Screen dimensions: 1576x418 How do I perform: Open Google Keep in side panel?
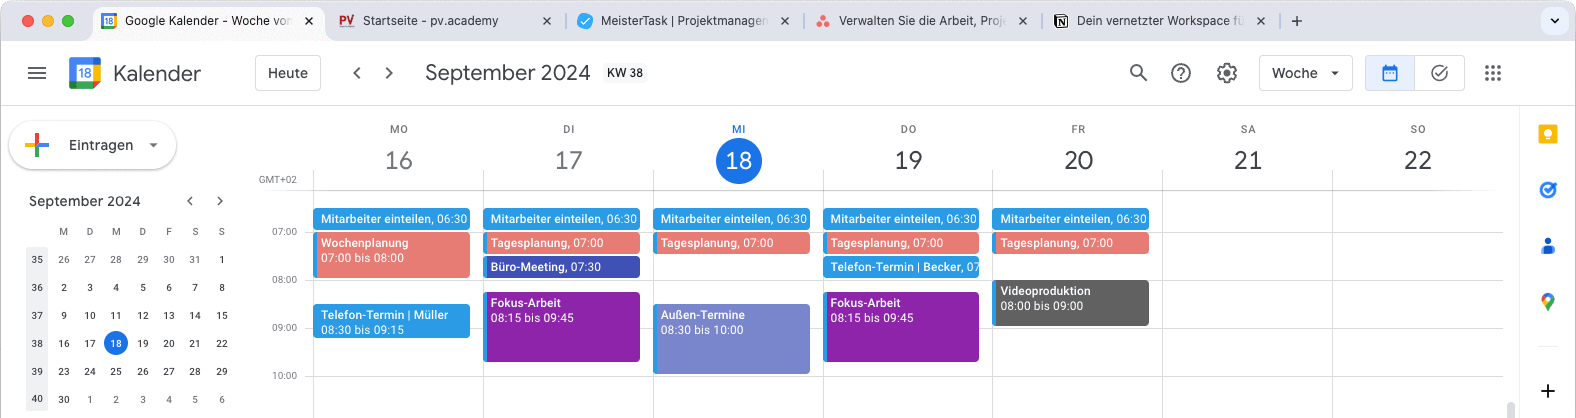pyautogui.click(x=1548, y=134)
